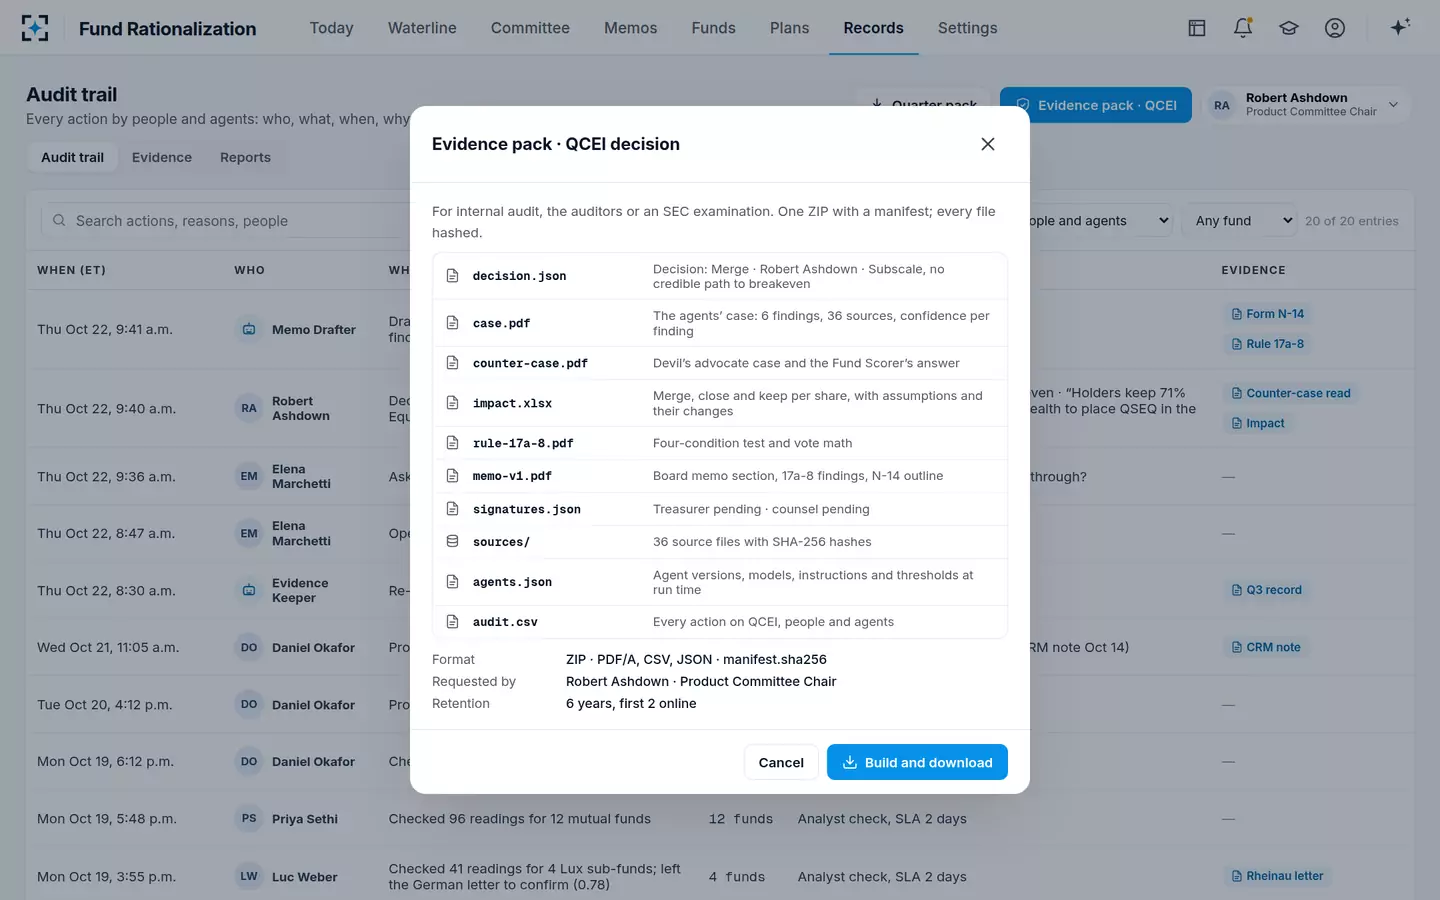Open the graduation cap learning icon
Viewport: 1440px width, 900px height.
point(1289,28)
